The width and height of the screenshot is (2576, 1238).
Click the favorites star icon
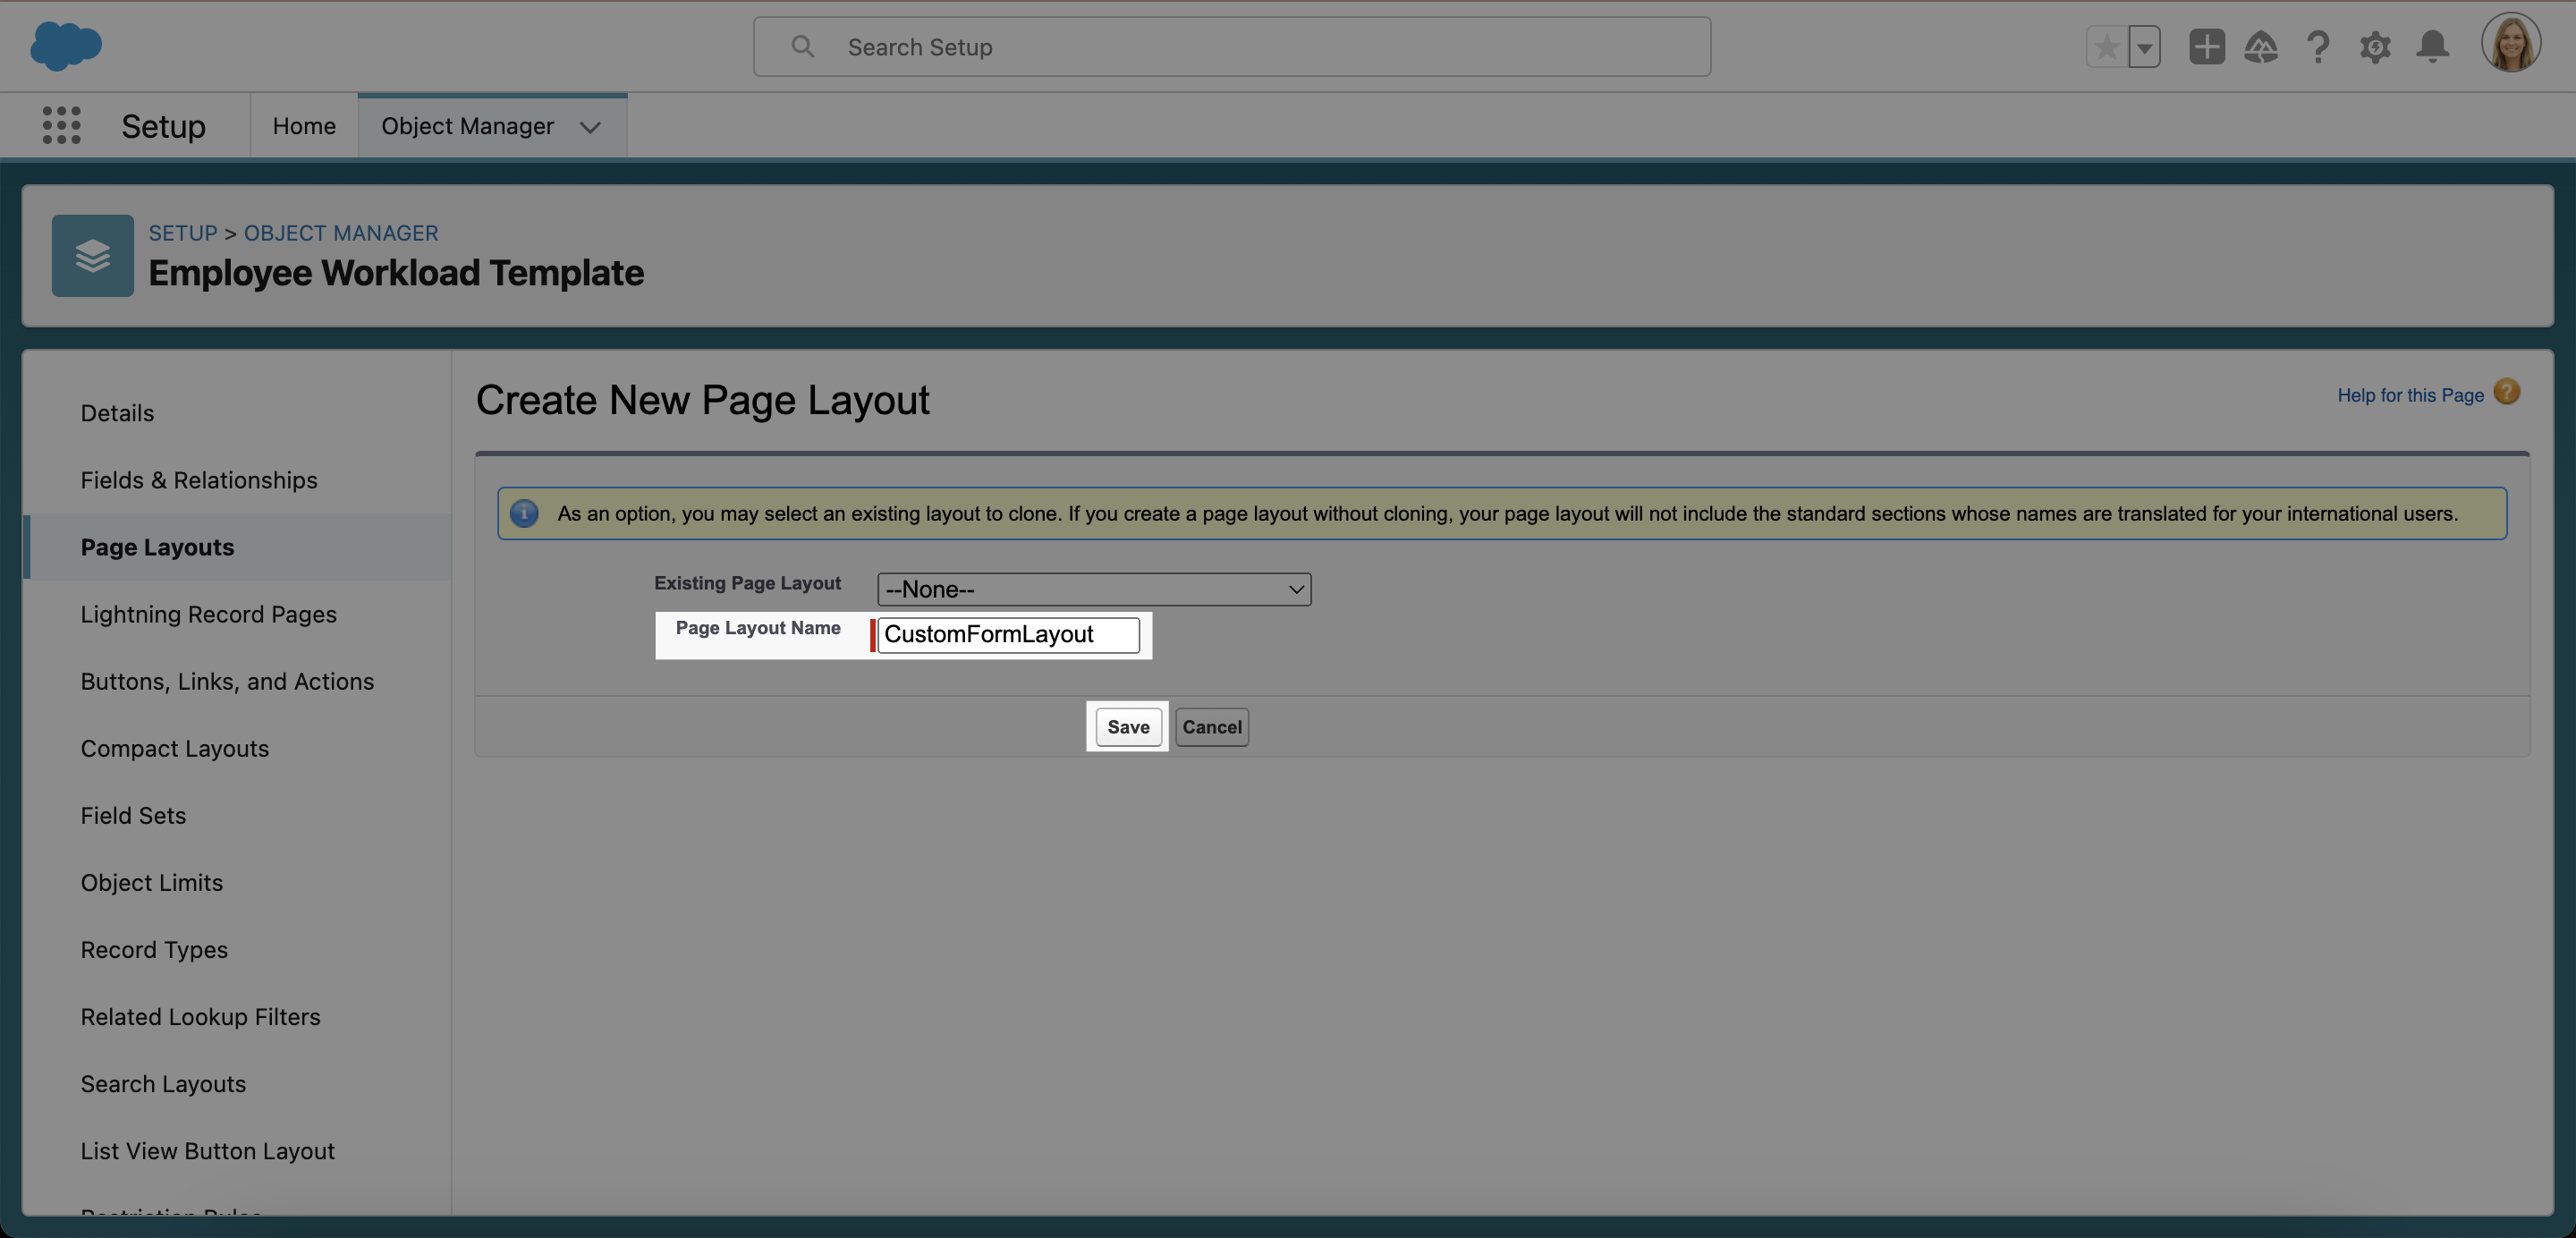(x=2106, y=47)
